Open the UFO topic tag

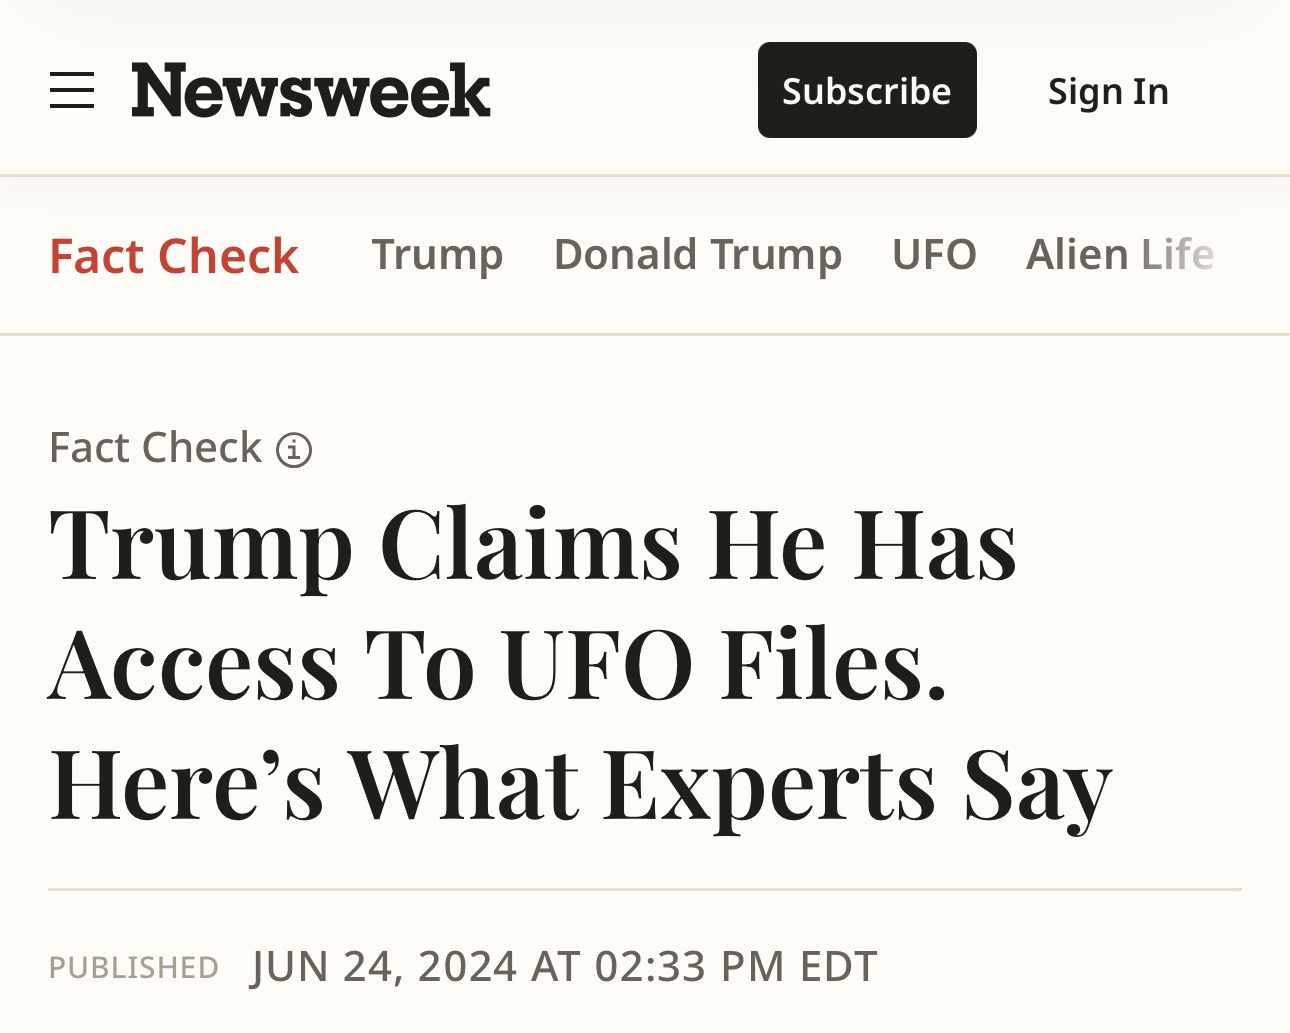click(x=934, y=254)
